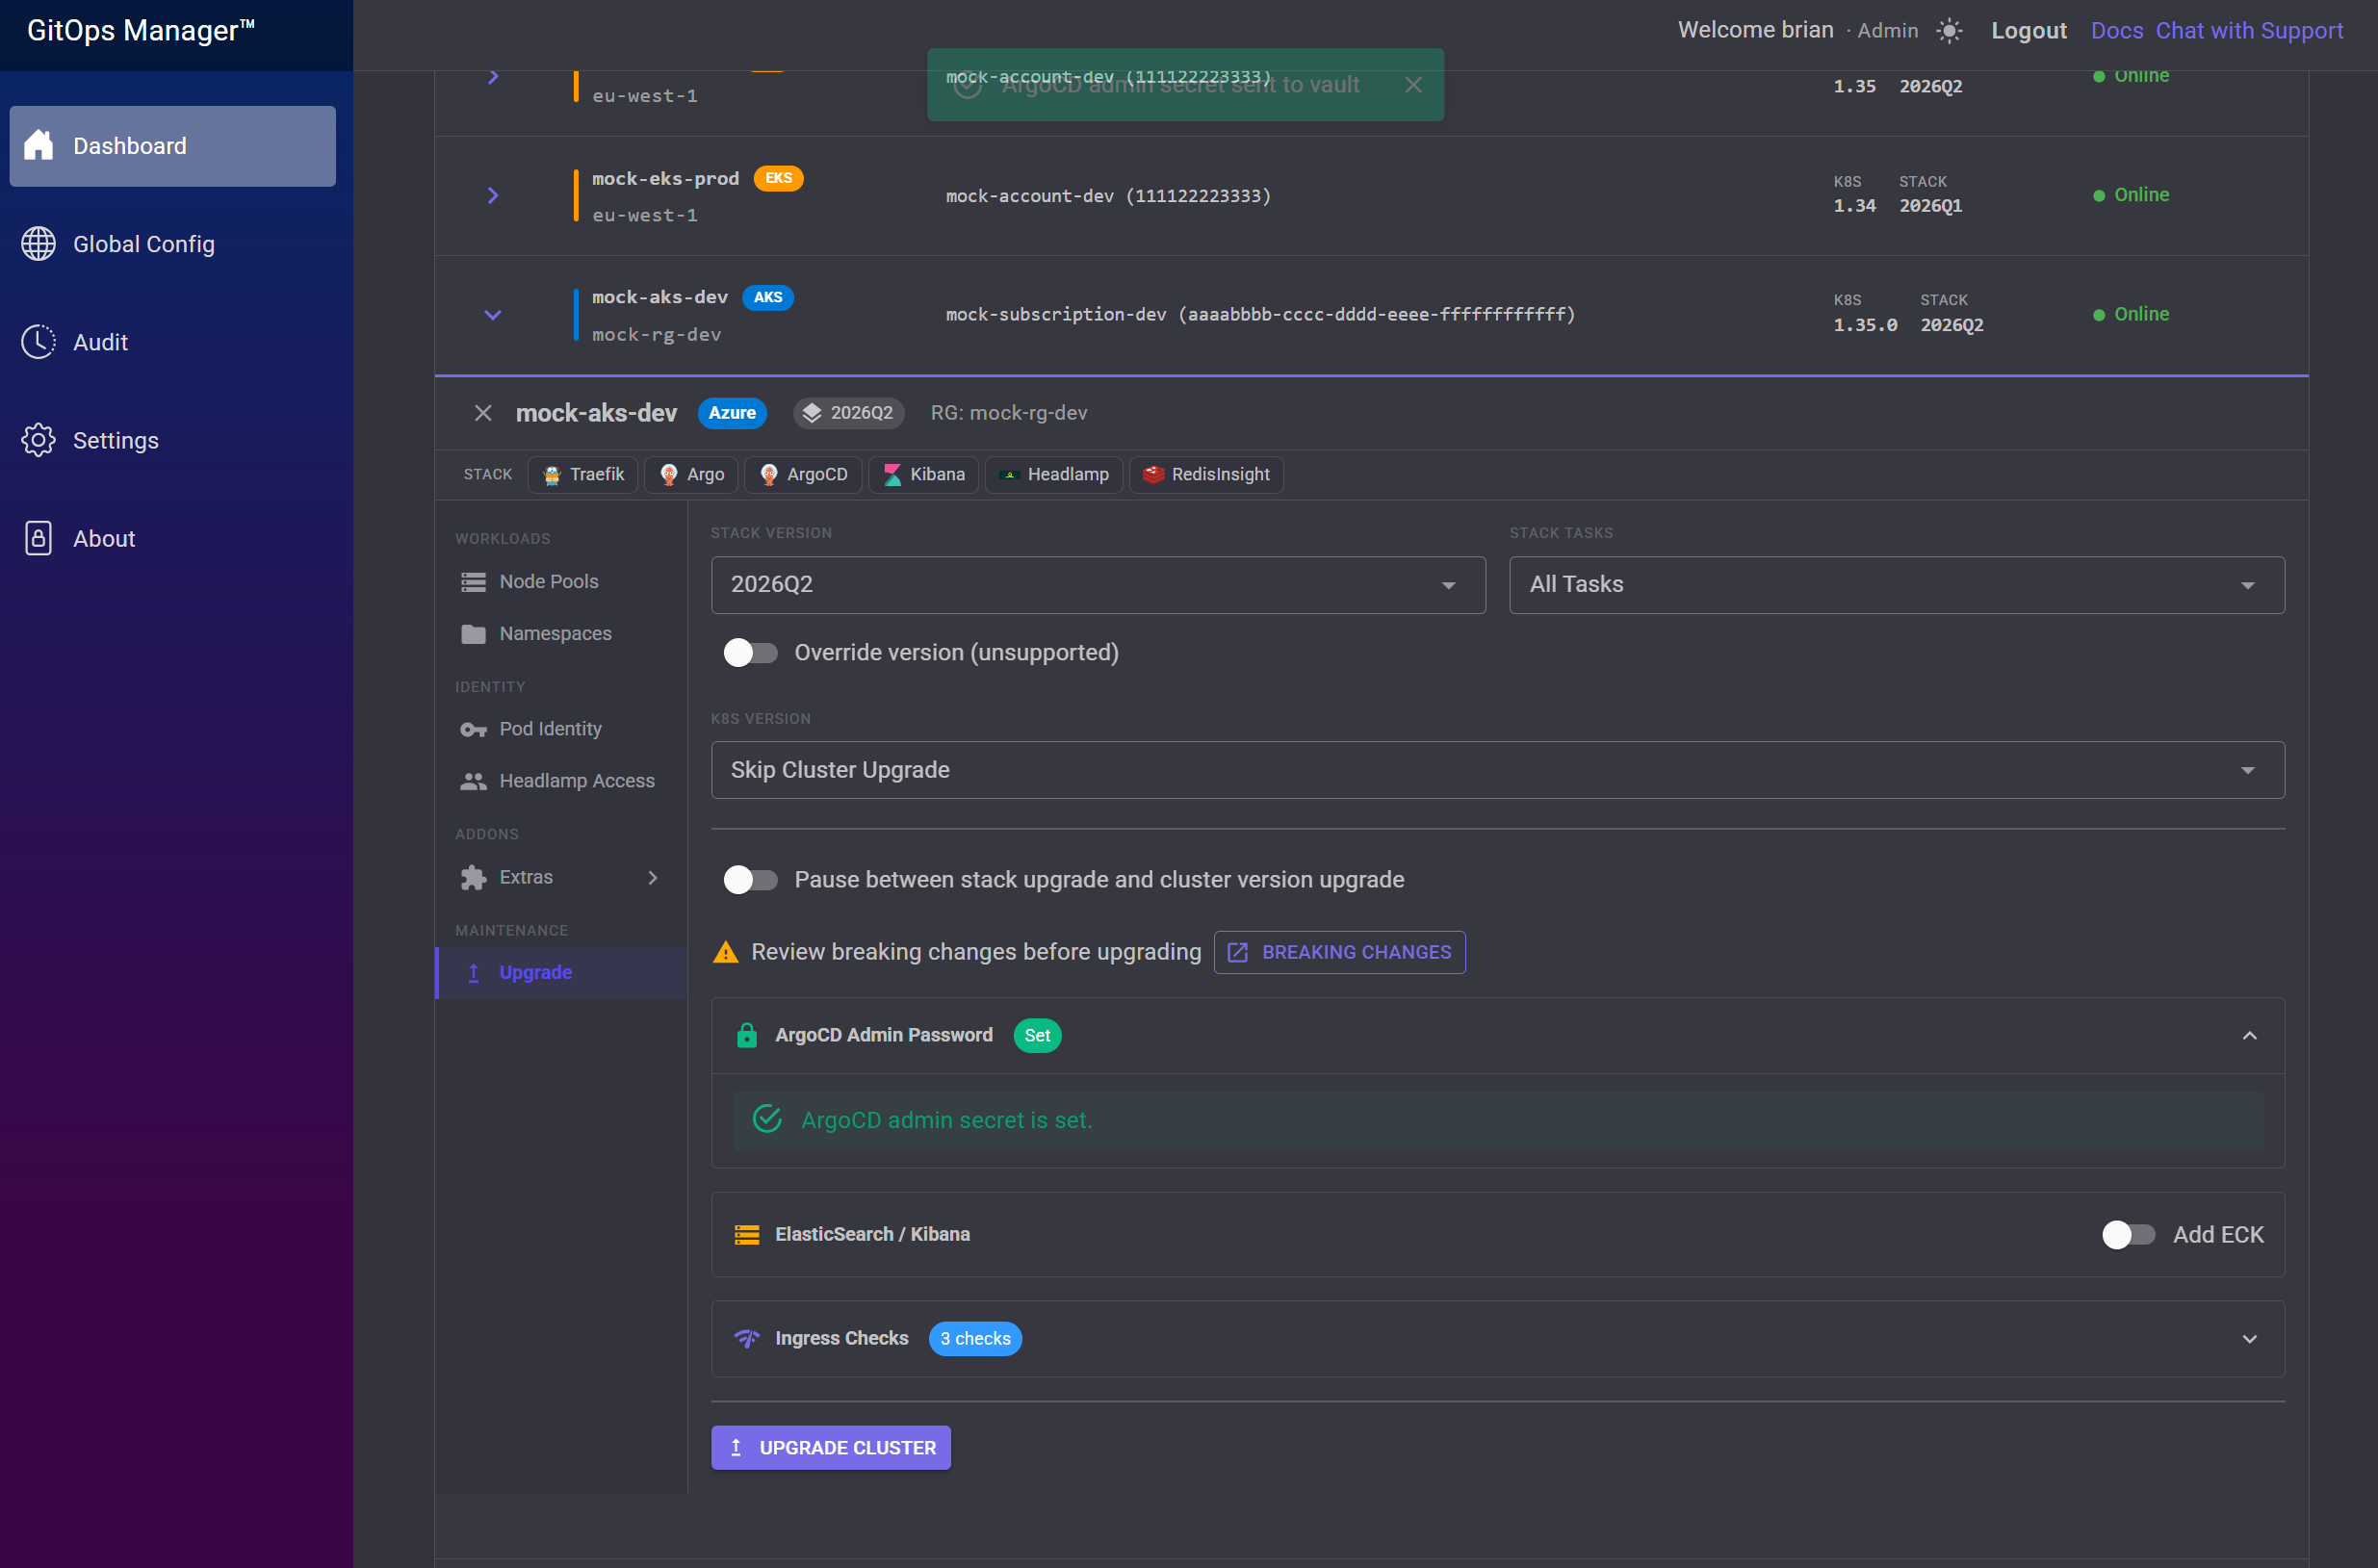Click the Upgrade arrow icon in sidebar

click(474, 972)
